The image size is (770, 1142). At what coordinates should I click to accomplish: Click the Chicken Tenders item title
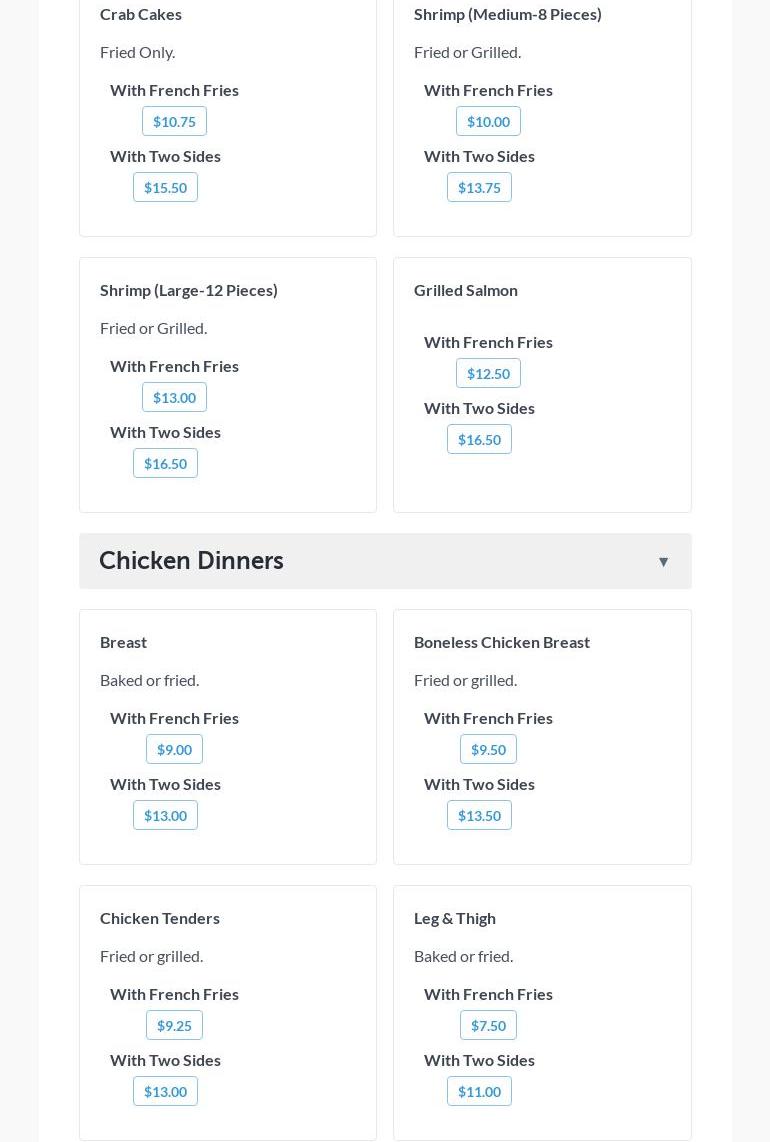[x=160, y=918]
